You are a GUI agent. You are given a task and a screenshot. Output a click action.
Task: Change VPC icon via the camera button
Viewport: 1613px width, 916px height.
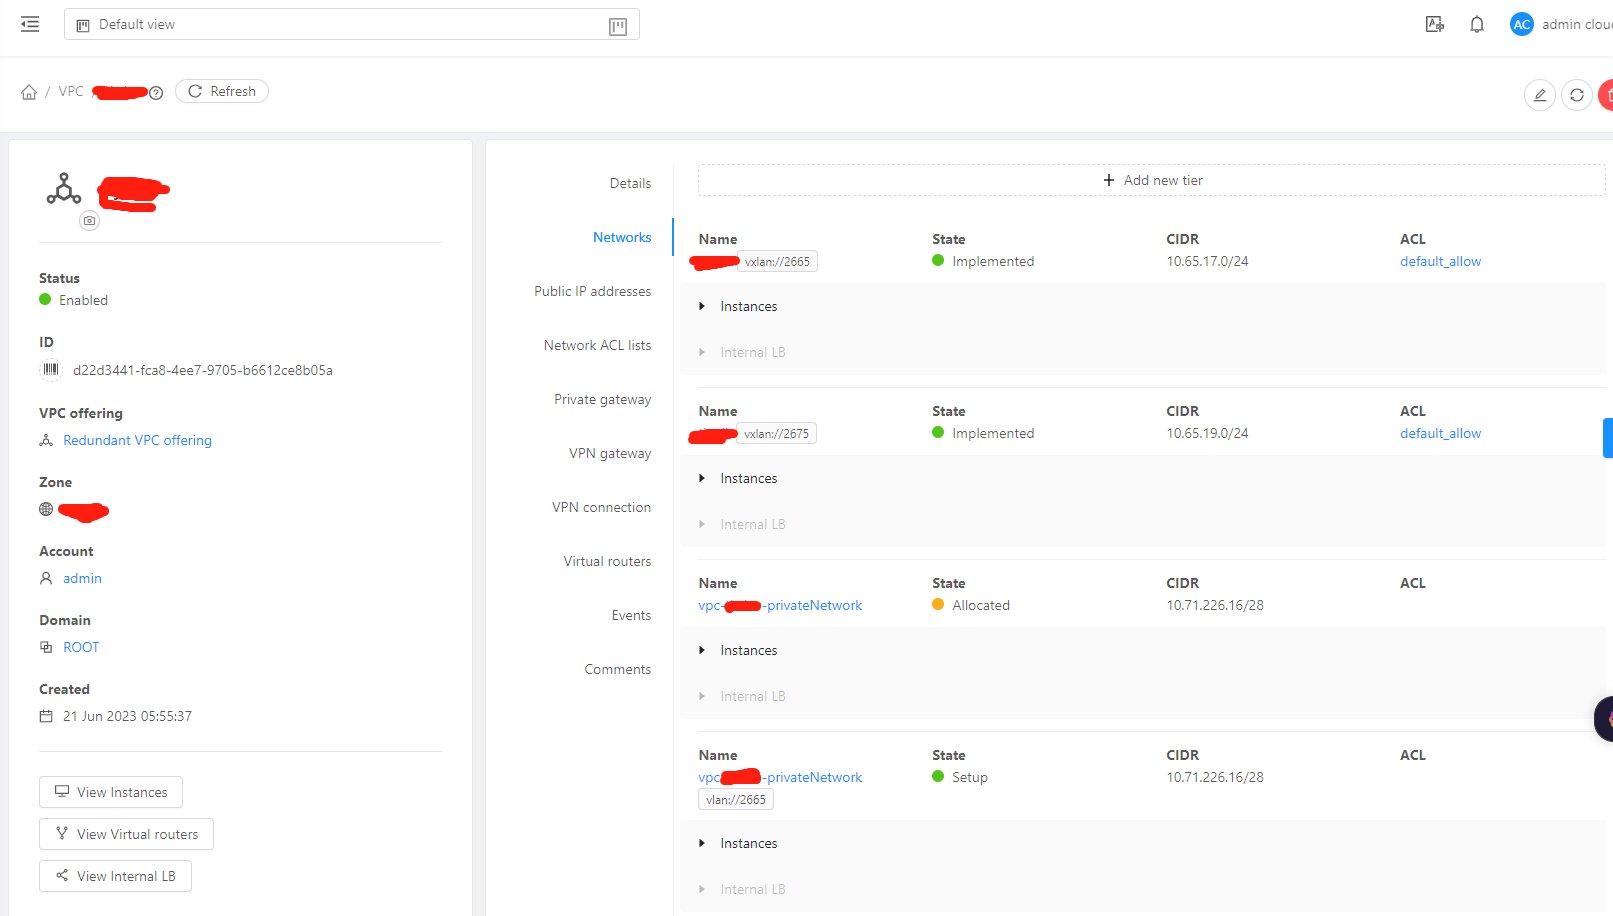pyautogui.click(x=89, y=220)
